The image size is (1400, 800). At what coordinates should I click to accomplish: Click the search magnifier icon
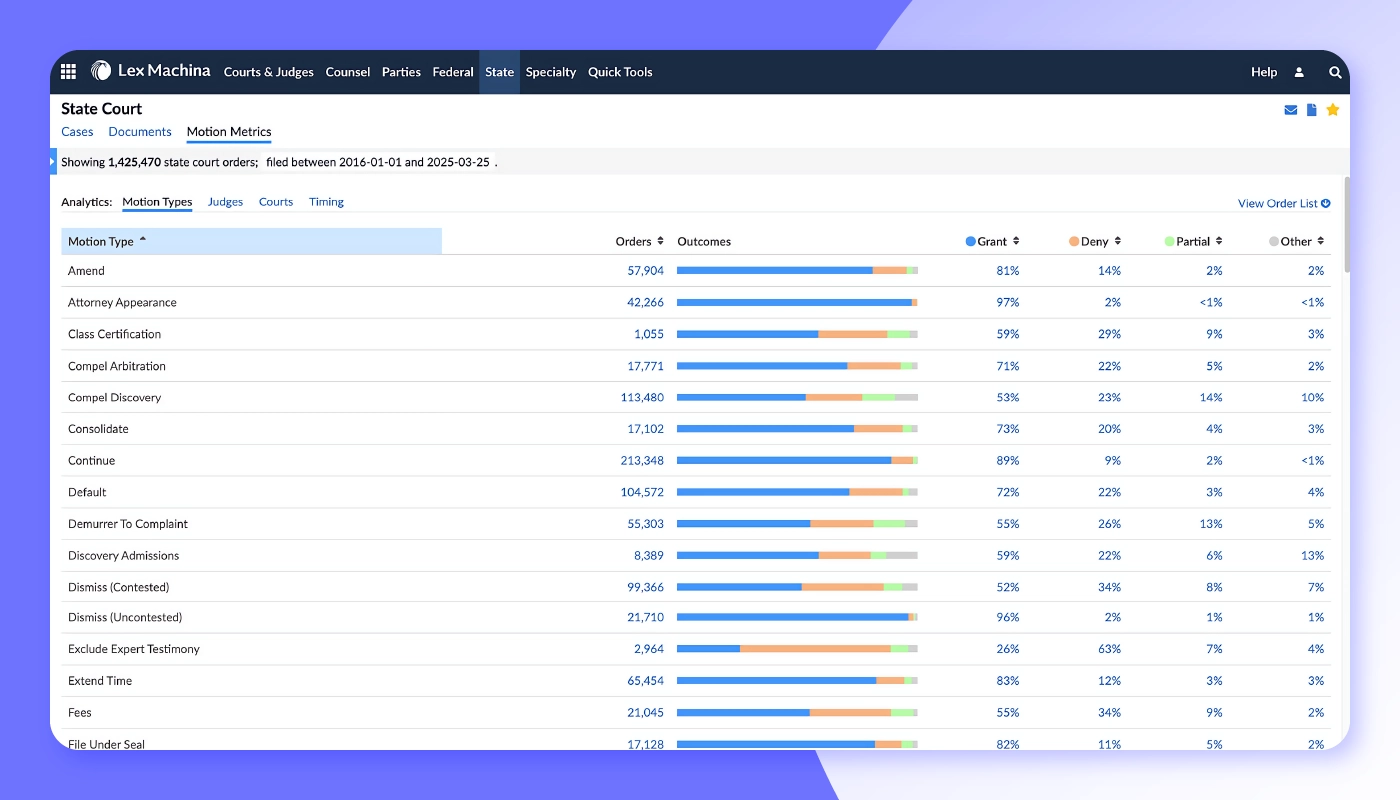pos(1335,72)
